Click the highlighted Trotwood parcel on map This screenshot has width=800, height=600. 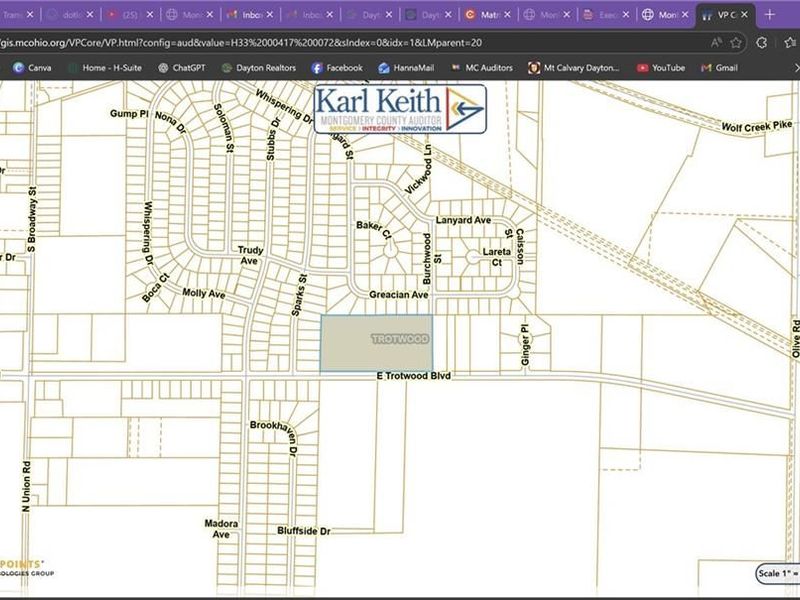tap(376, 344)
